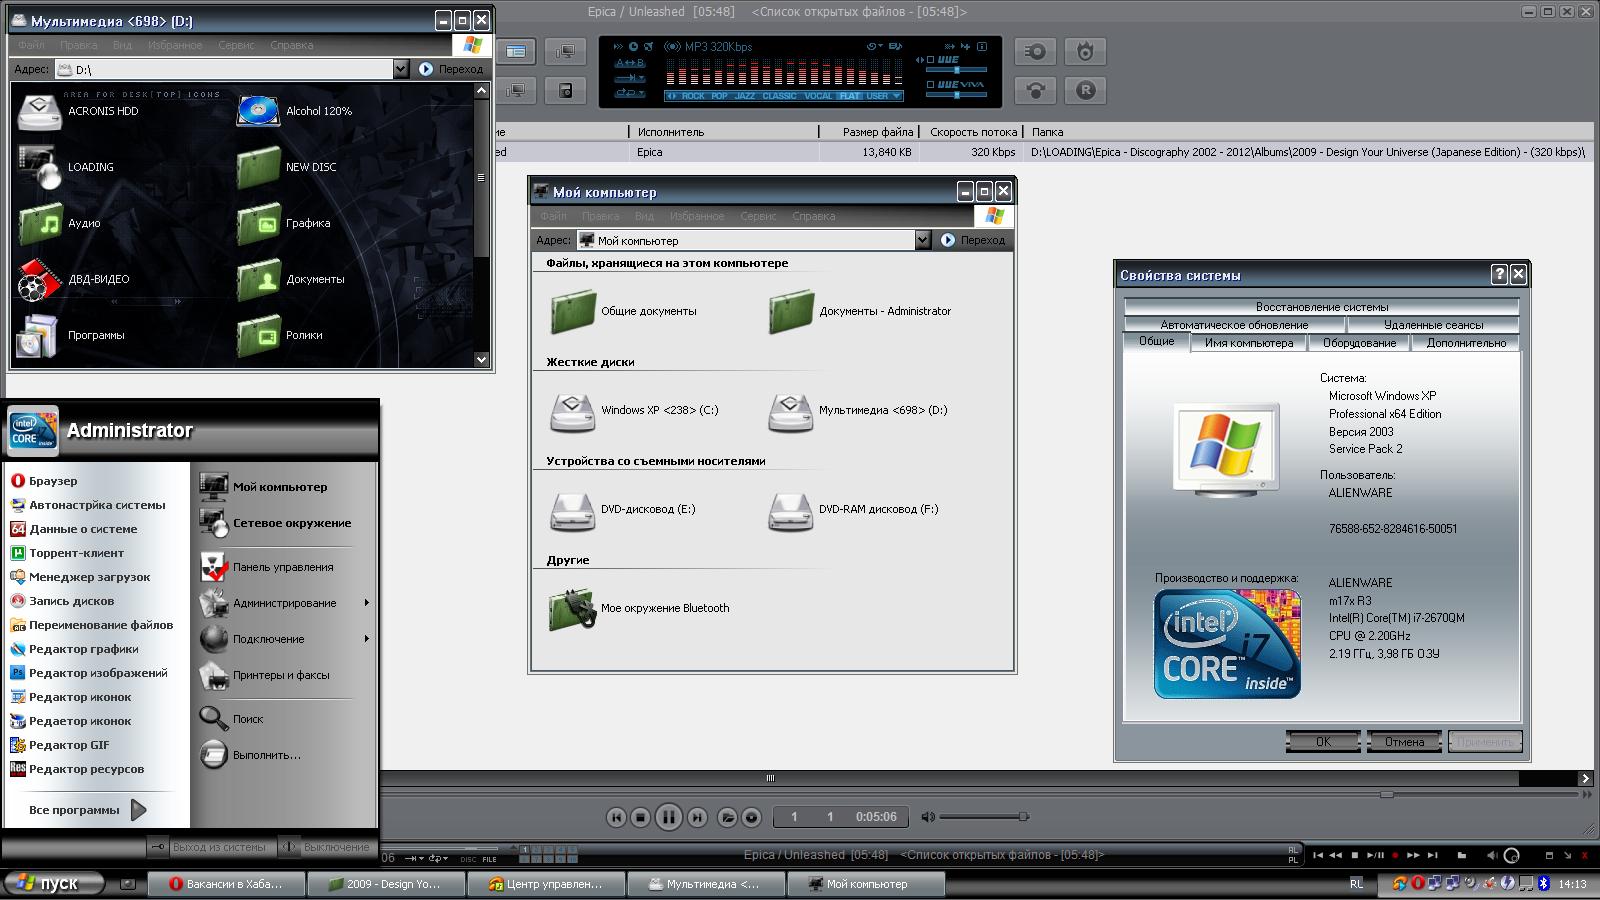
Task: Click Переход button in Мой компьютер
Action: (973, 240)
